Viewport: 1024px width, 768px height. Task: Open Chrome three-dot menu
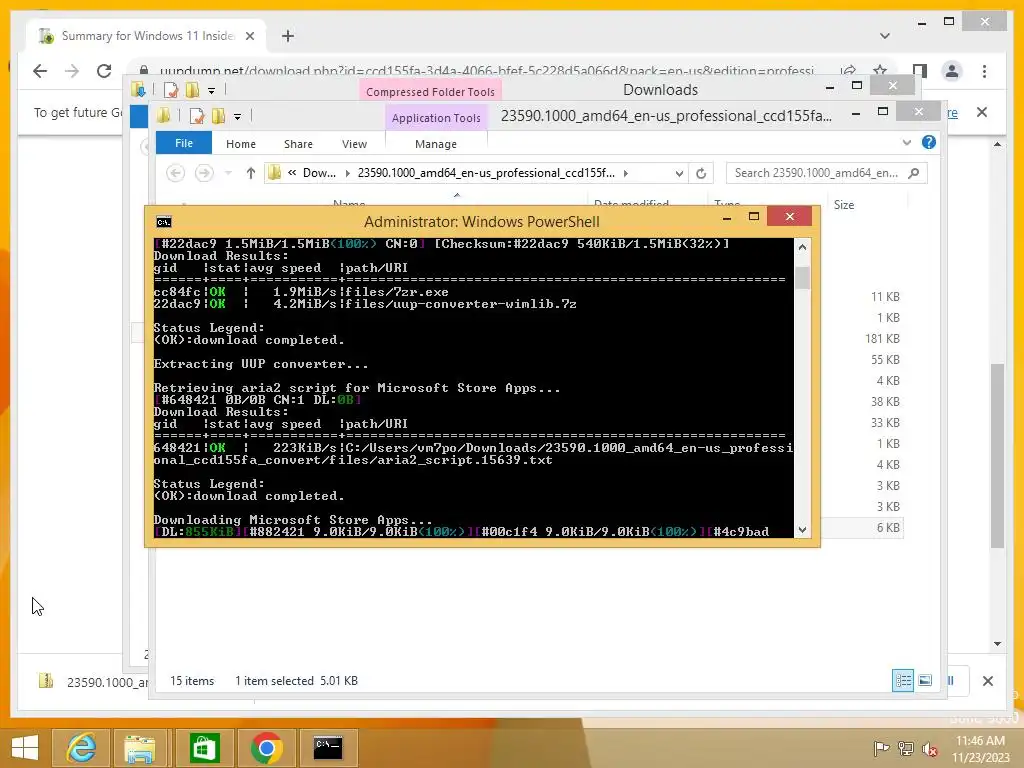pyautogui.click(x=984, y=71)
